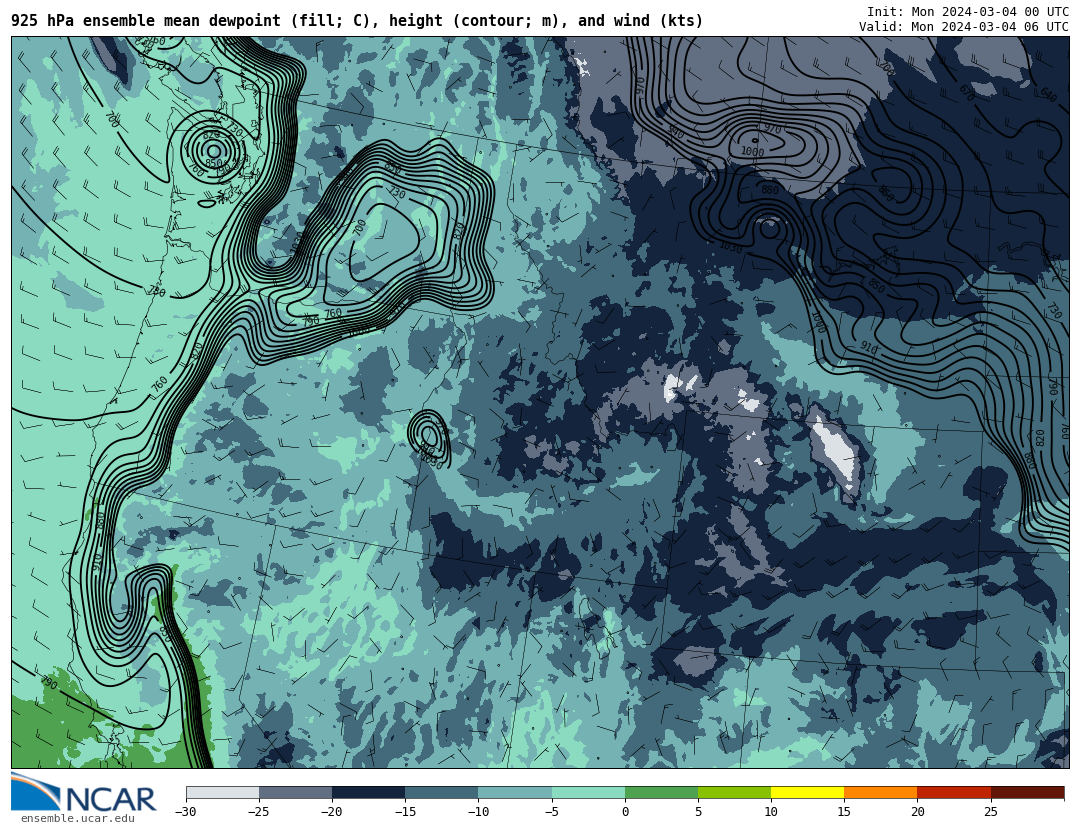This screenshot has width=1080, height=831.
Task: Click the 10 to 15 yellow colorbar swatch
Action: click(x=807, y=792)
